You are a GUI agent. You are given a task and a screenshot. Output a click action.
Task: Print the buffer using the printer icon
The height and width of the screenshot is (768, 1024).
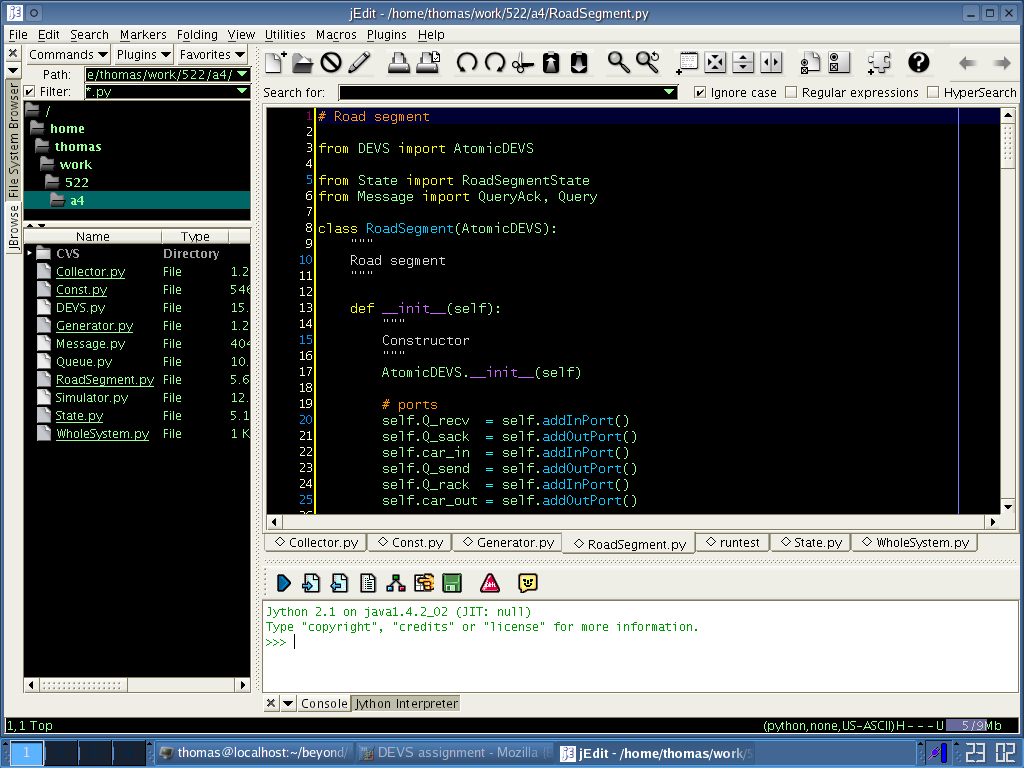tap(398, 62)
